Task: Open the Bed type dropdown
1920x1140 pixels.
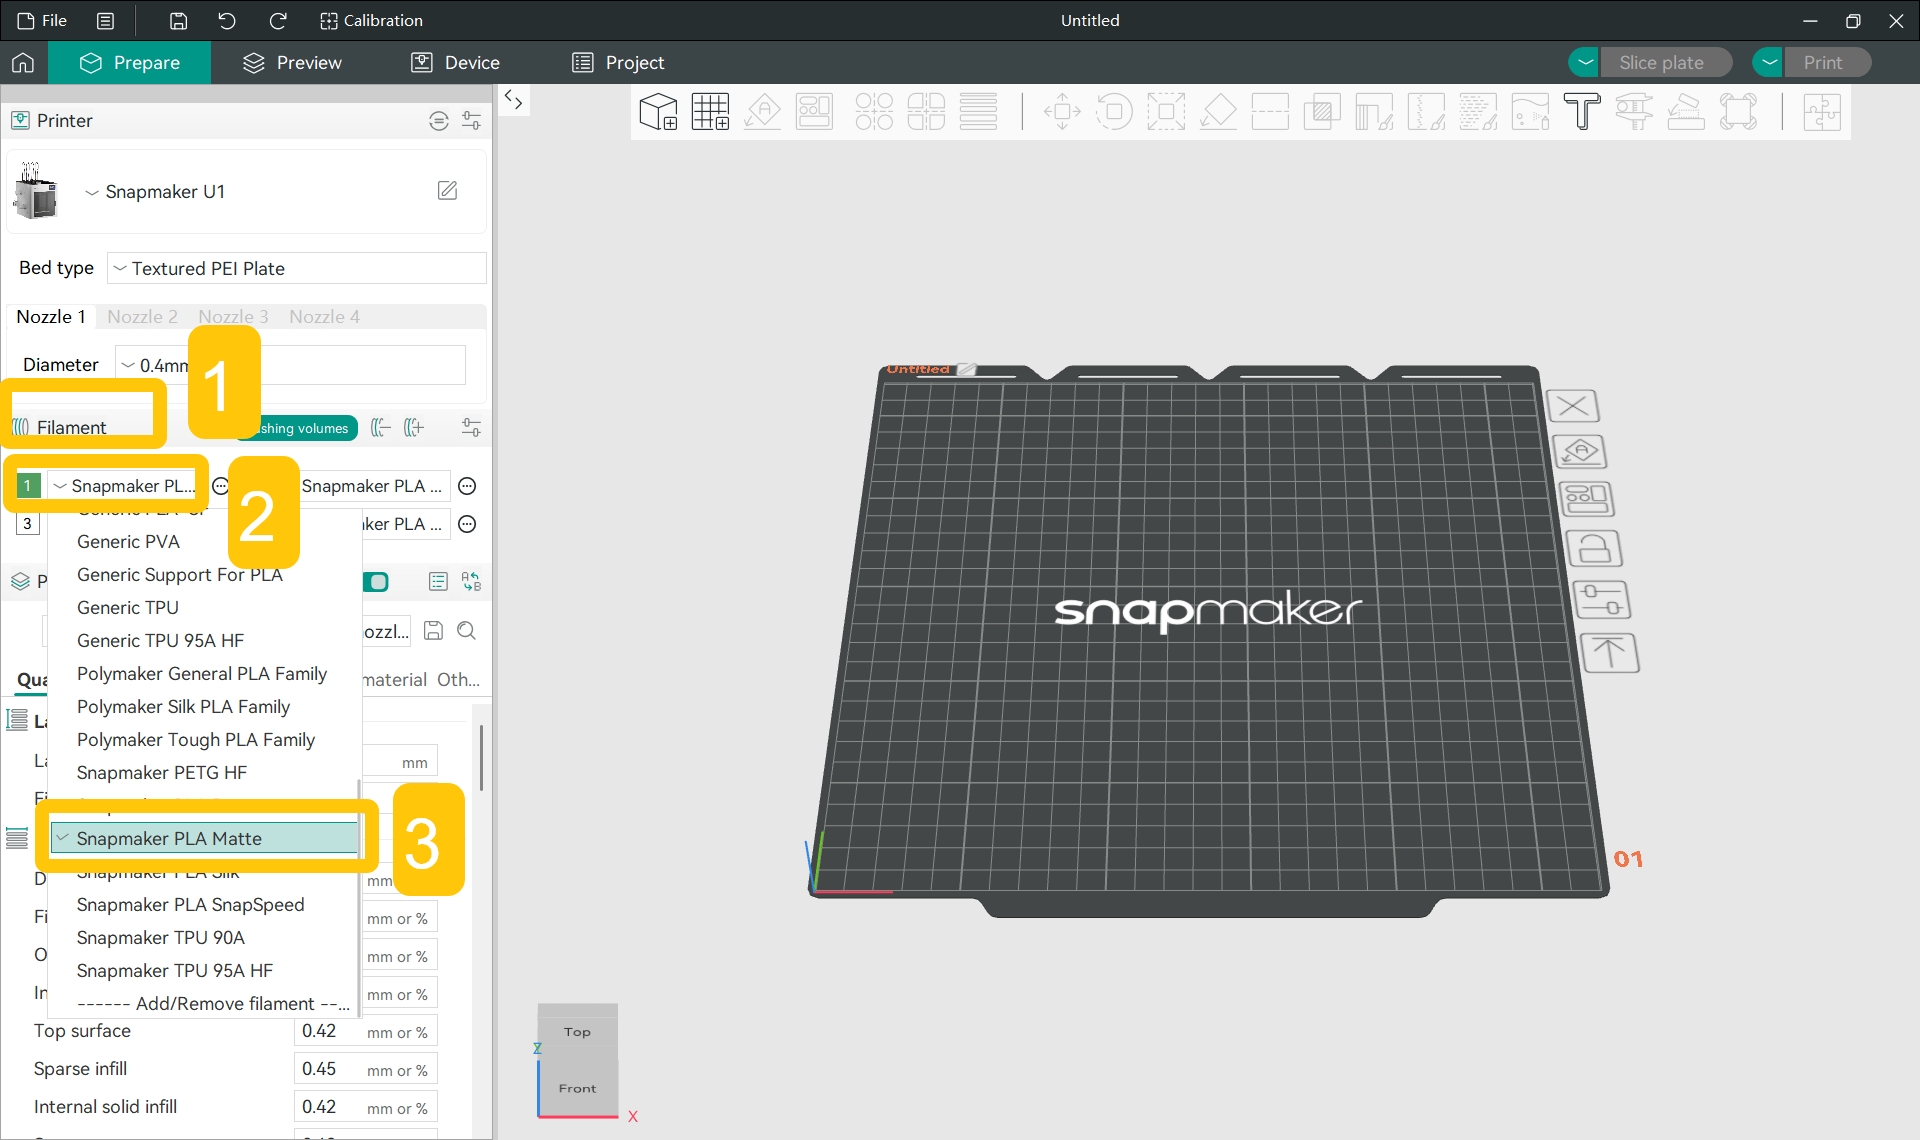Action: tap(297, 268)
